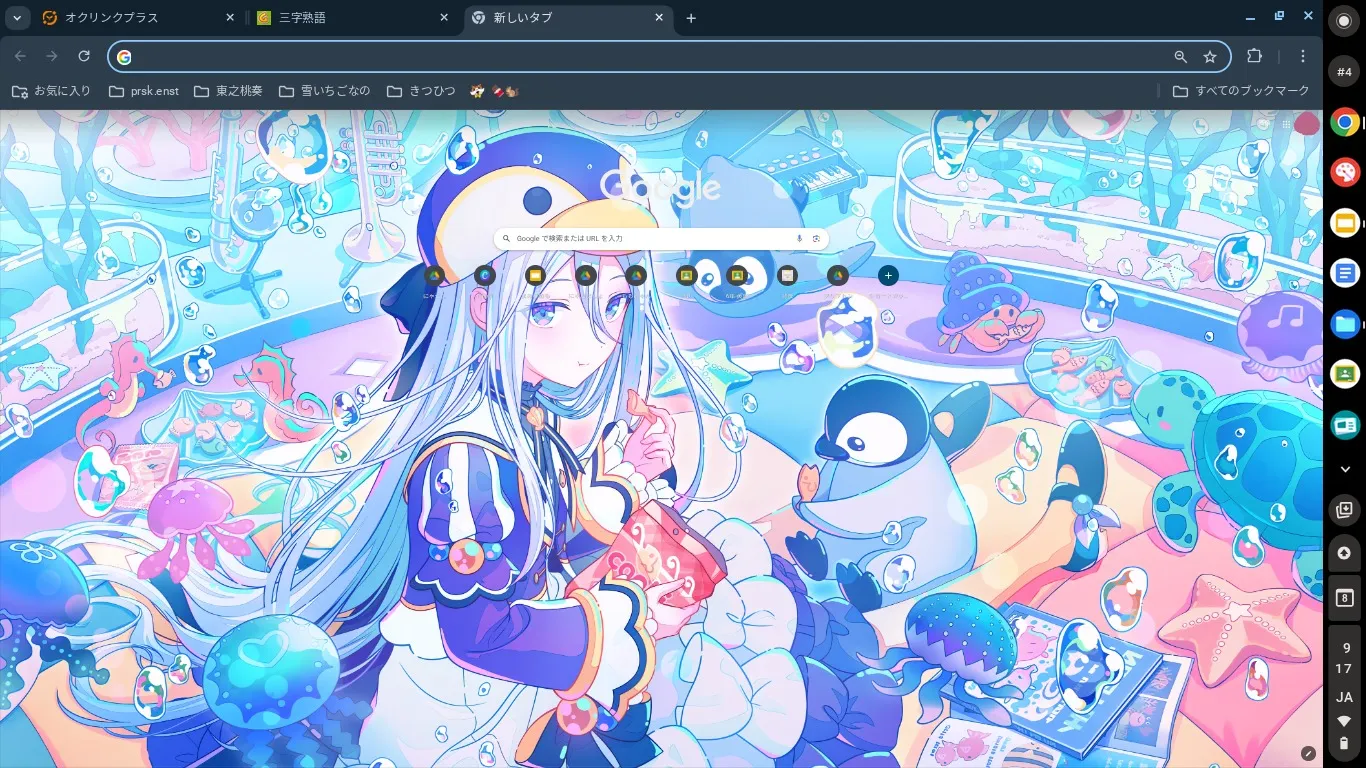The height and width of the screenshot is (768, 1366).
Task: Open the すべてのブックマーク folder
Action: click(x=1241, y=91)
